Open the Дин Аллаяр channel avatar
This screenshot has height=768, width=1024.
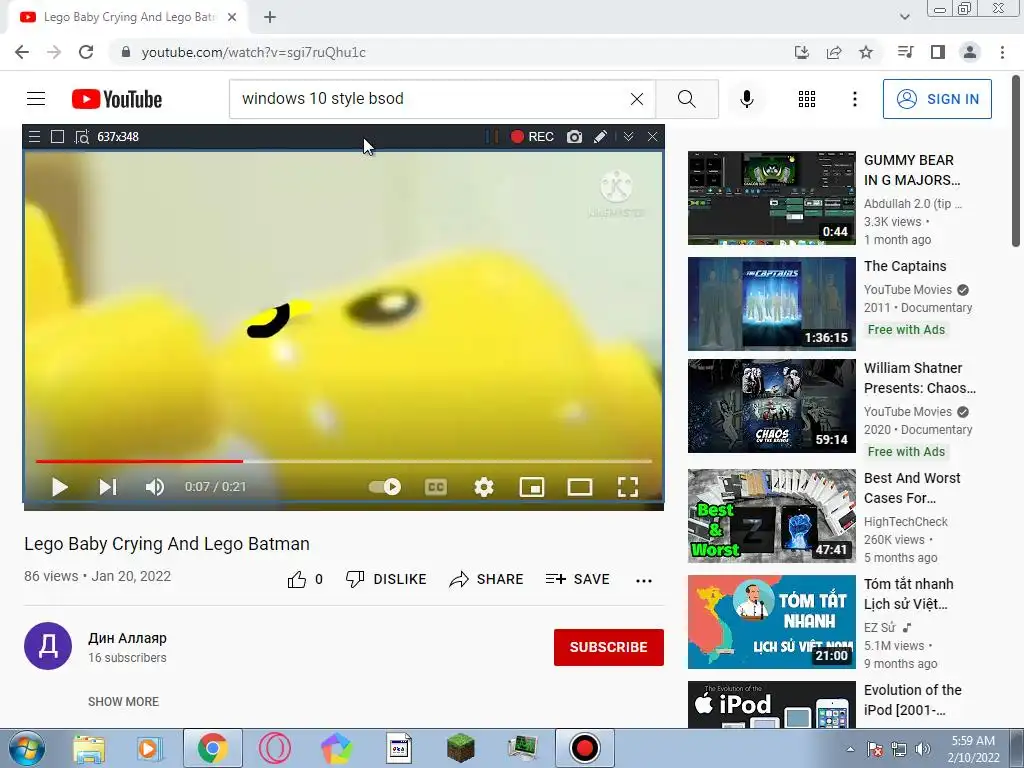pyautogui.click(x=48, y=646)
